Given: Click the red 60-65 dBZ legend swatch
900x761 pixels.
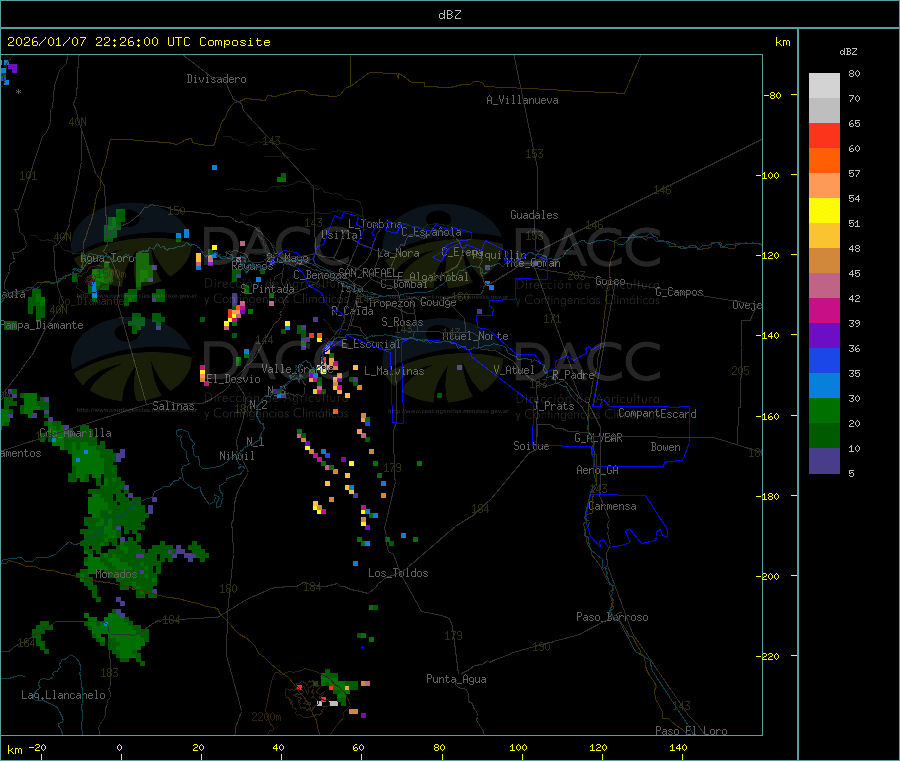Looking at the screenshot, I should (x=824, y=135).
